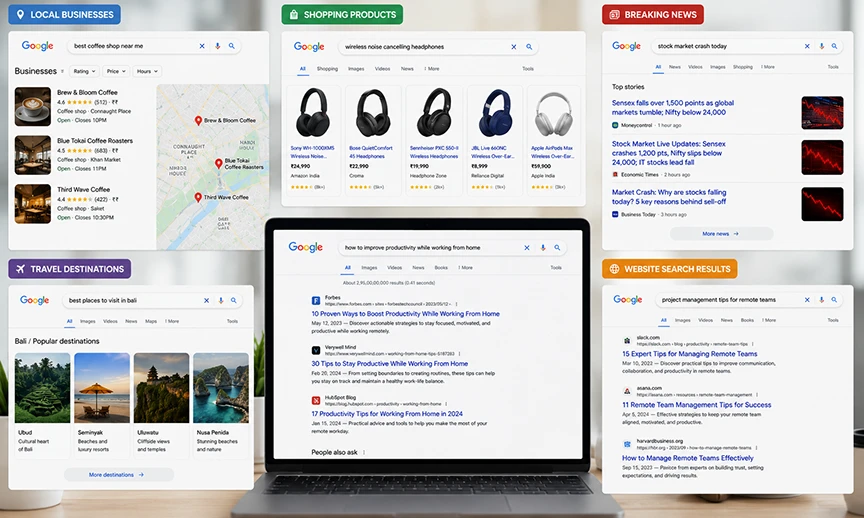Viewport: 864px width, 518px height.
Task: Clear the headphones search query
Action: coord(514,47)
